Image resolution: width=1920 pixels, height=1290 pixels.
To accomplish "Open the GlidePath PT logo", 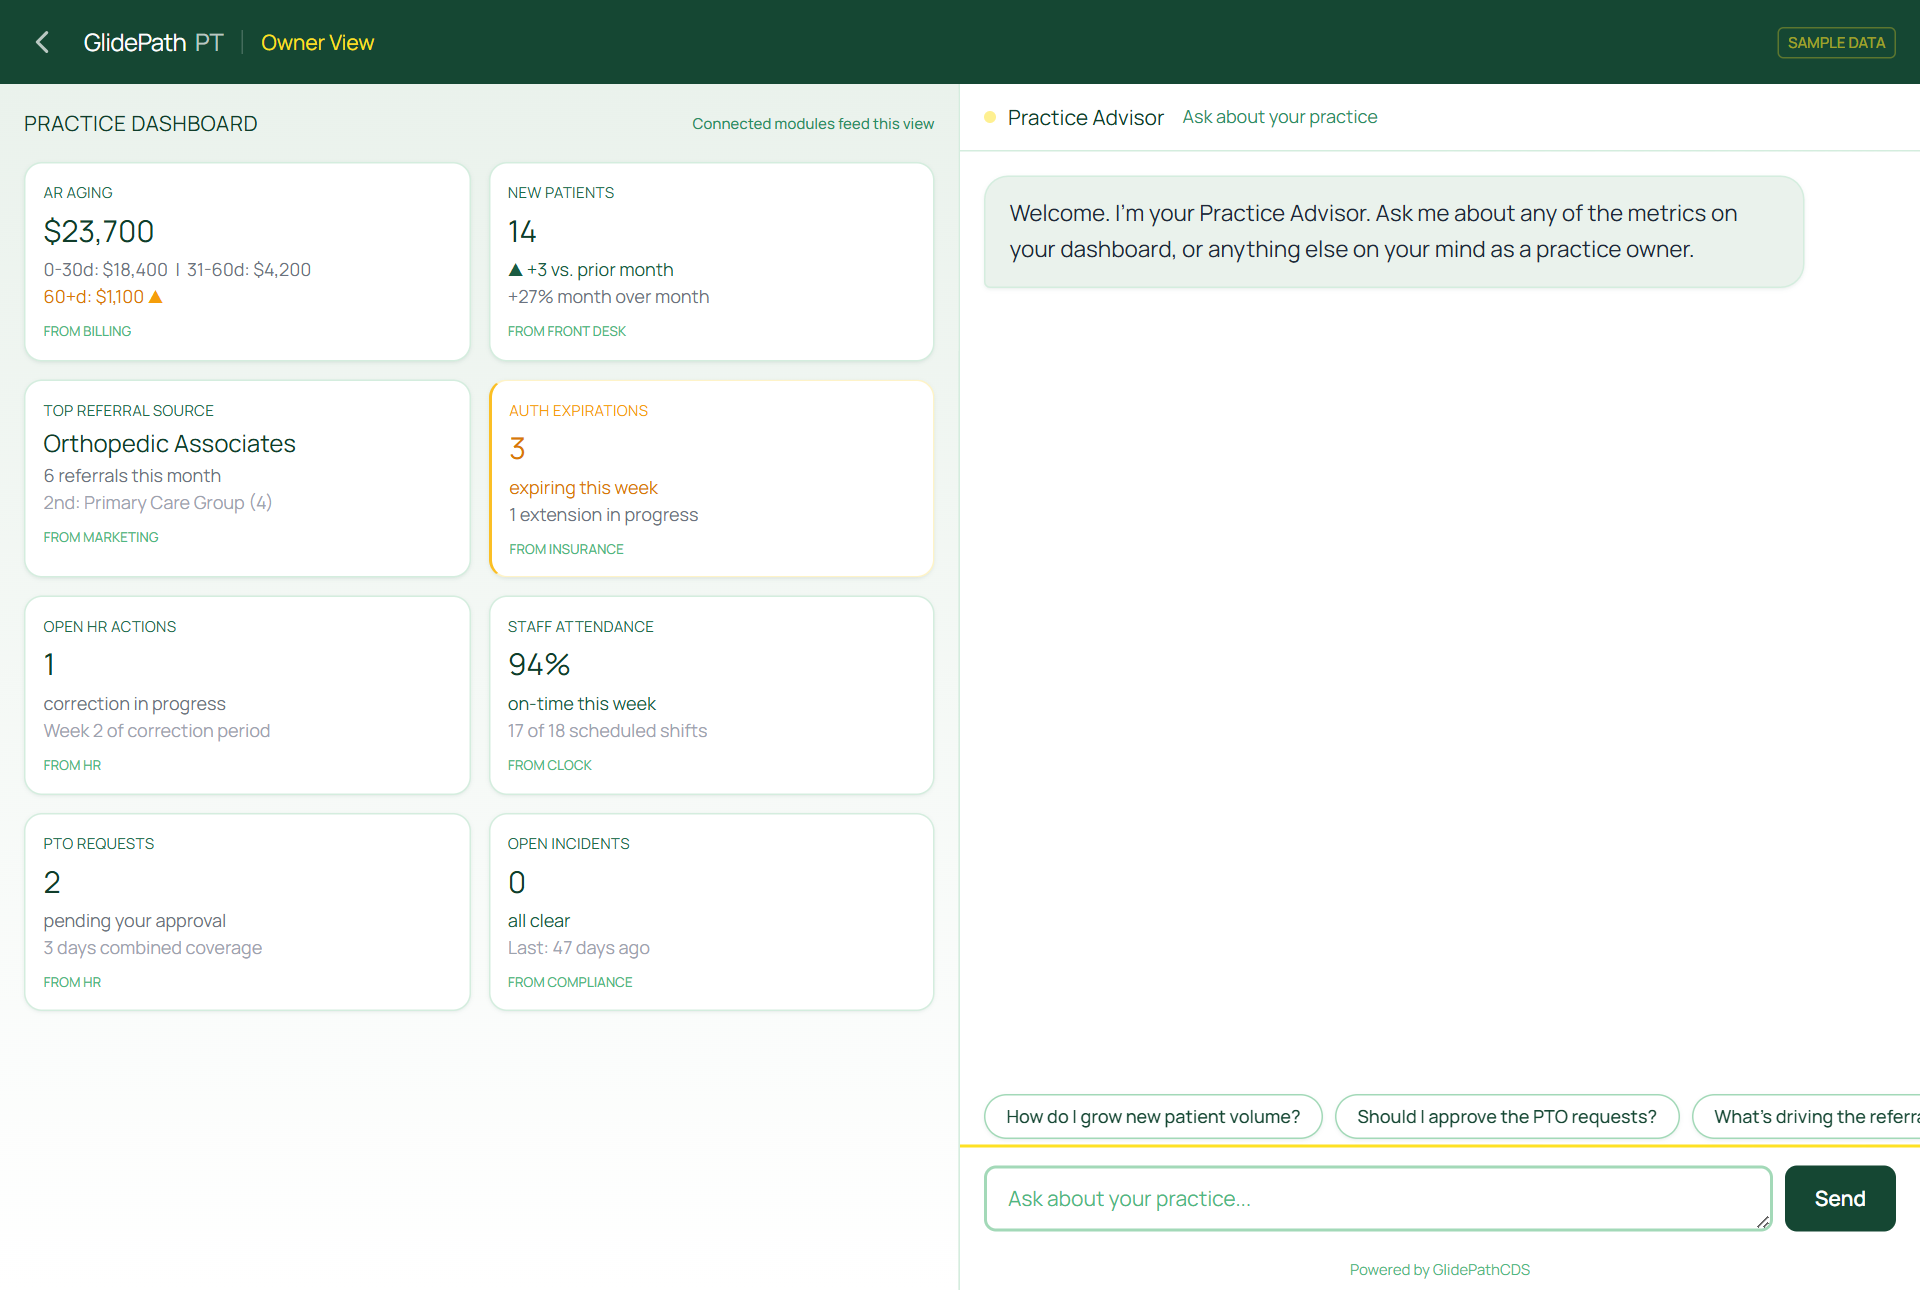I will point(153,42).
